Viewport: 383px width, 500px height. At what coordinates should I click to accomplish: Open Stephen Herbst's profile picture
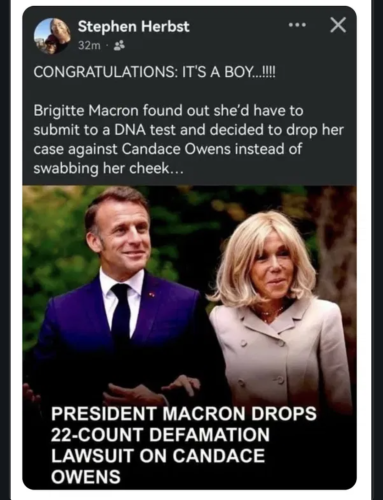(x=52, y=36)
